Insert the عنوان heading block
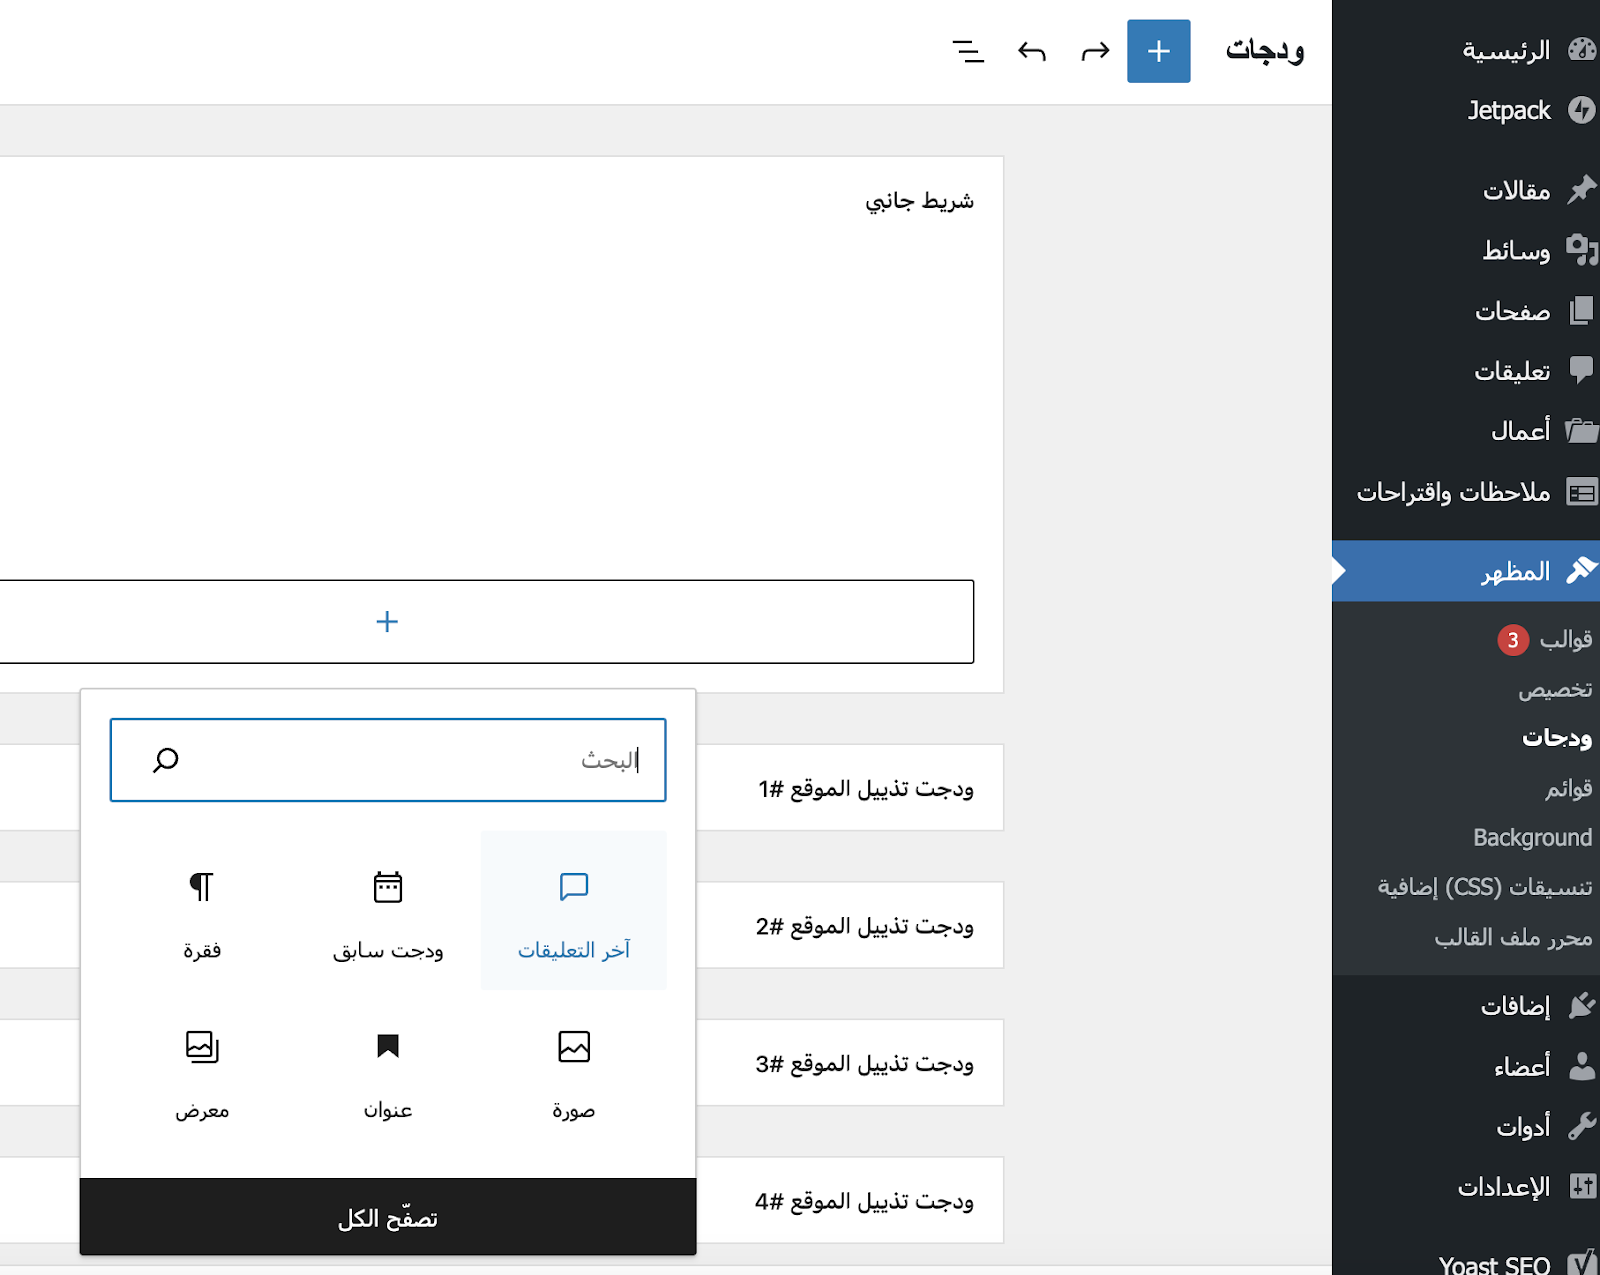 click(388, 1070)
